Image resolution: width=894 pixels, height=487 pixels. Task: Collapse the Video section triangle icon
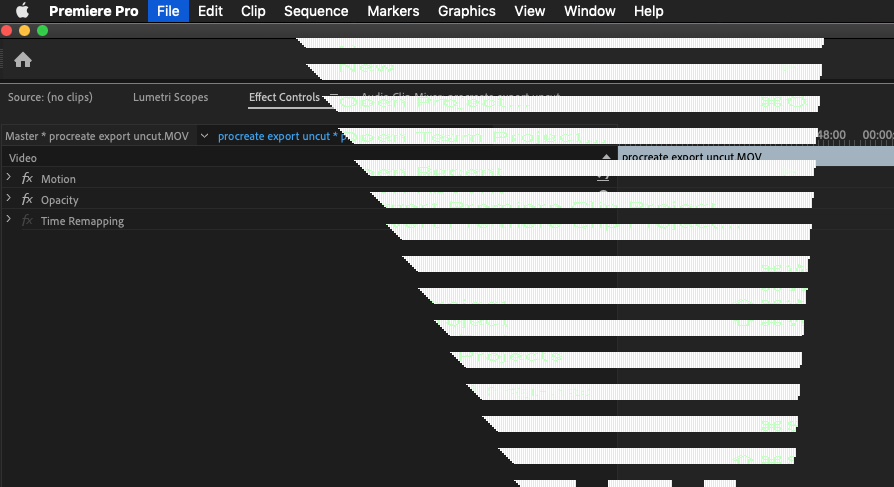tap(606, 156)
